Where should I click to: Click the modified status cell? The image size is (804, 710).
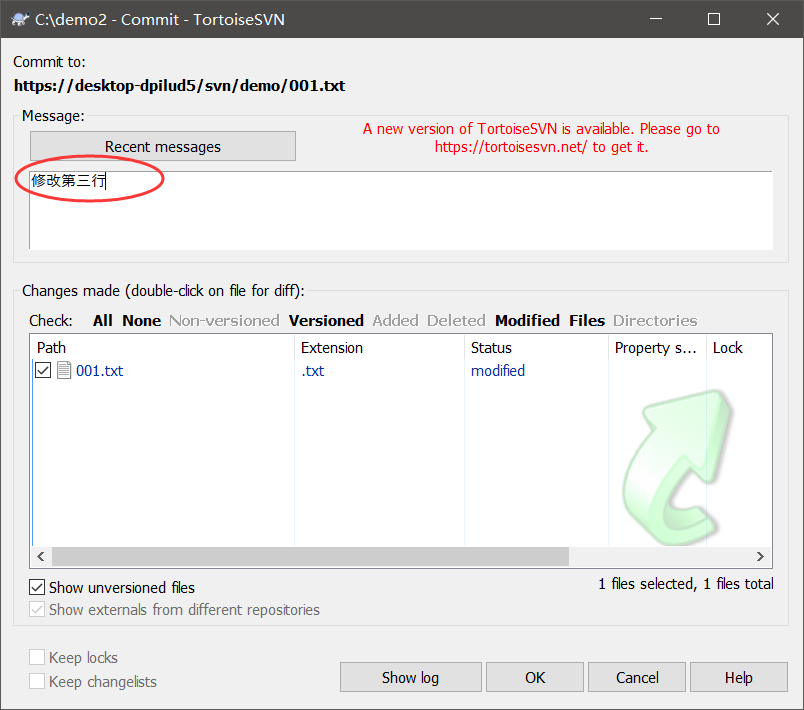[498, 370]
